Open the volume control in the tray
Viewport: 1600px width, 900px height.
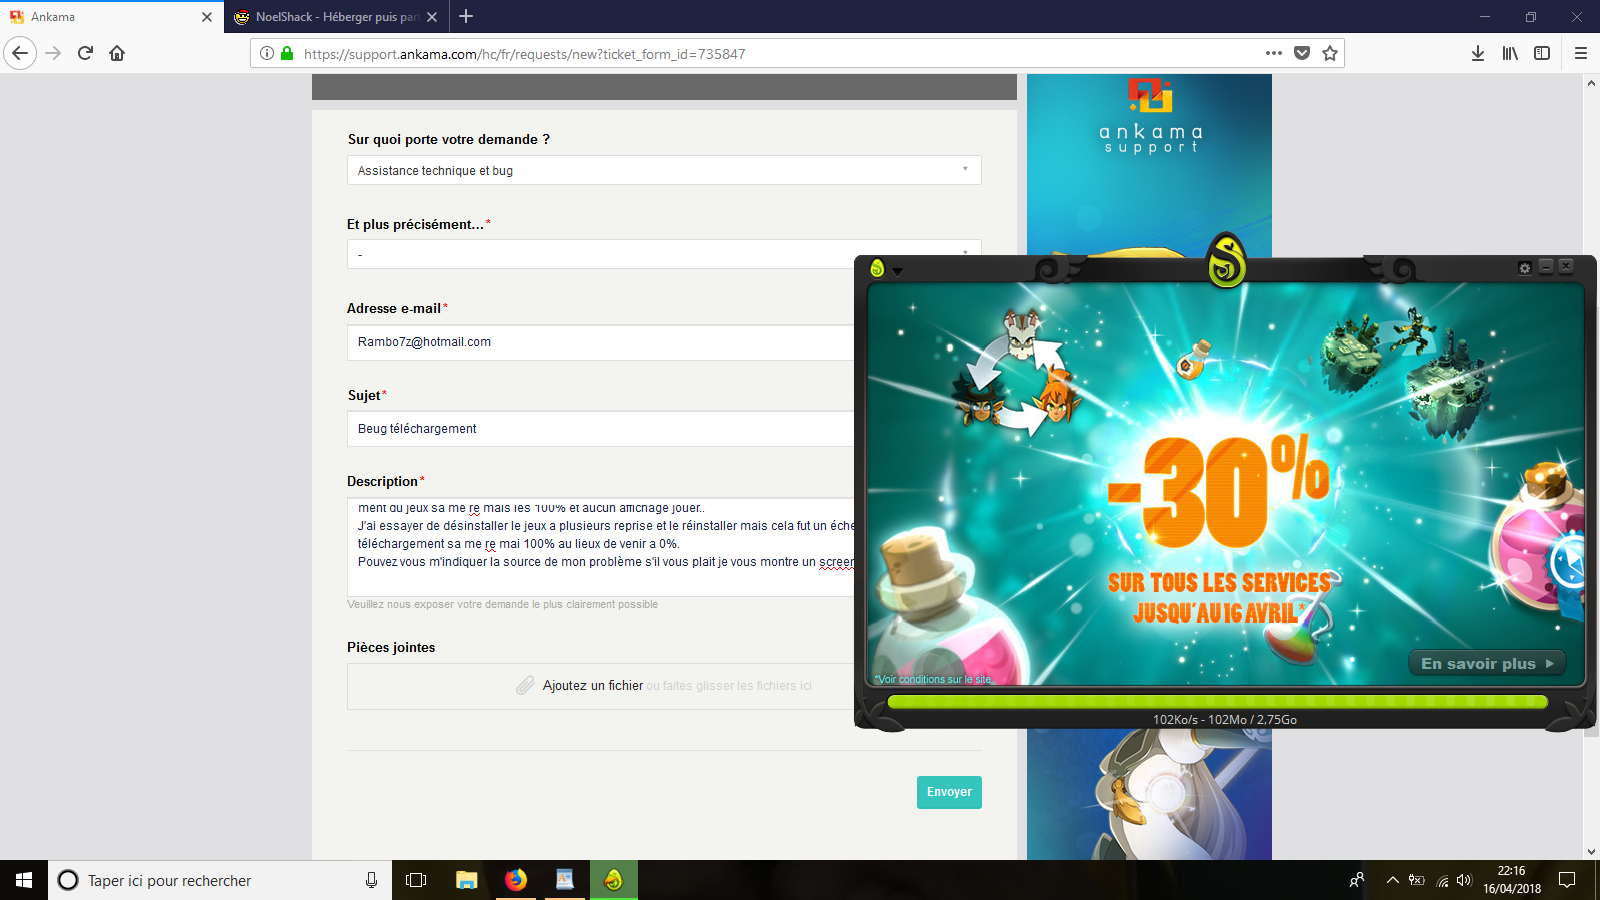(x=1464, y=880)
